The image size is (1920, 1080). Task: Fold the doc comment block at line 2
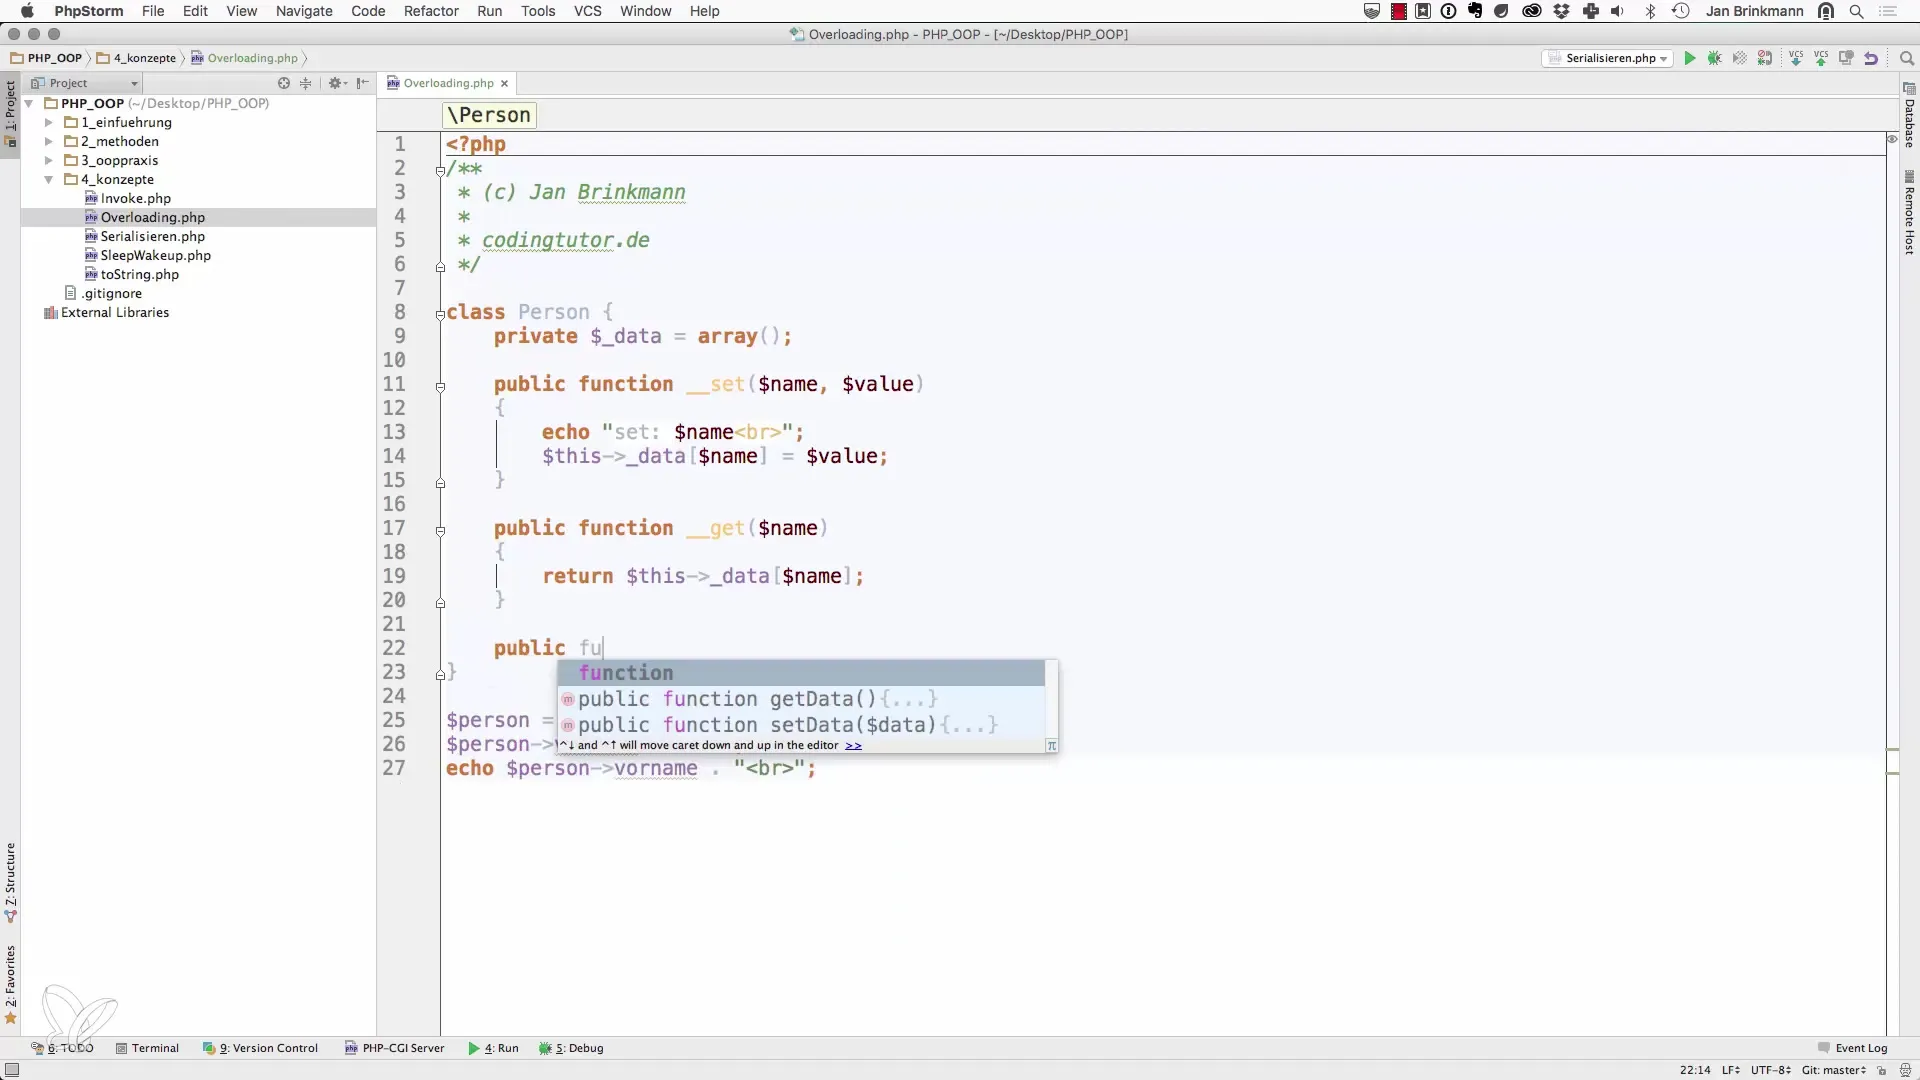[440, 170]
